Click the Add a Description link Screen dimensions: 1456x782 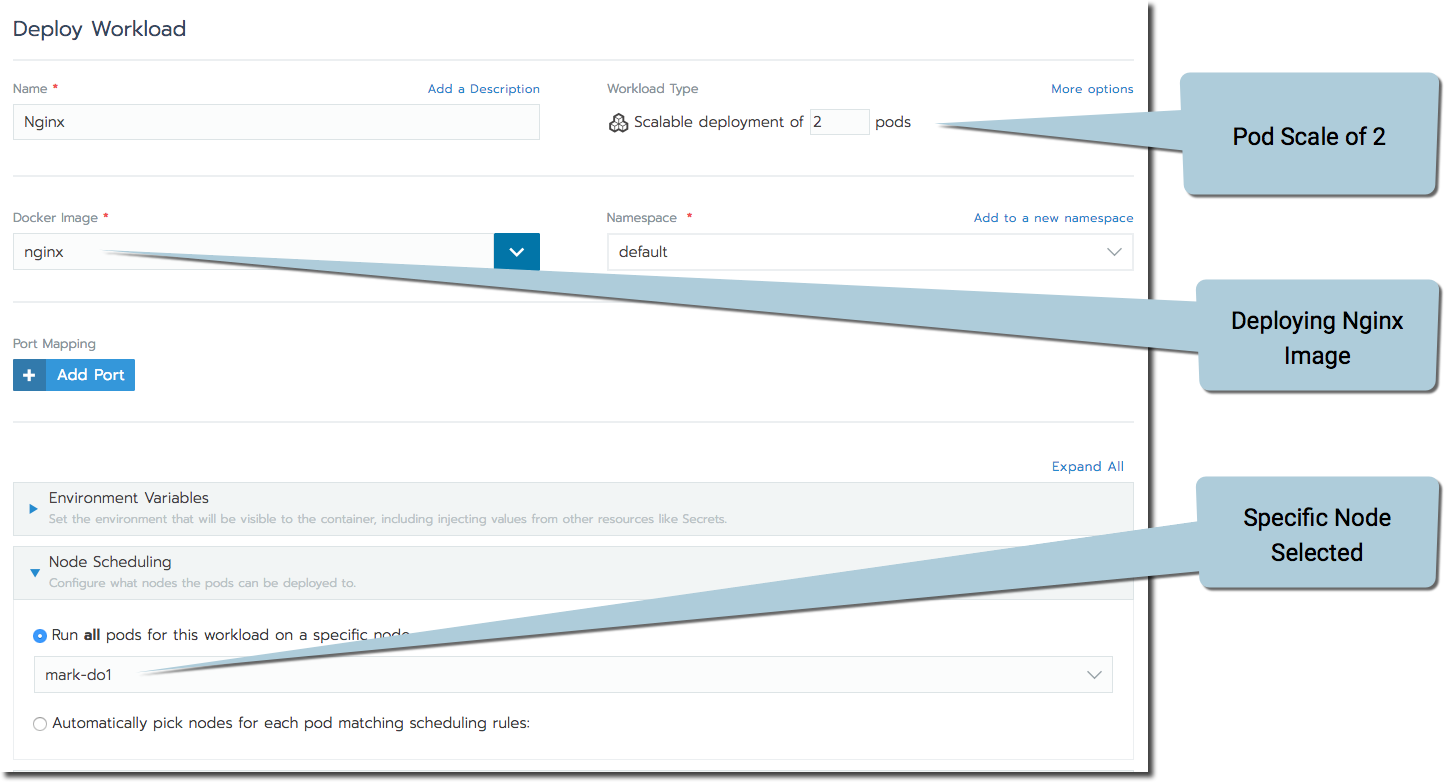coord(483,88)
